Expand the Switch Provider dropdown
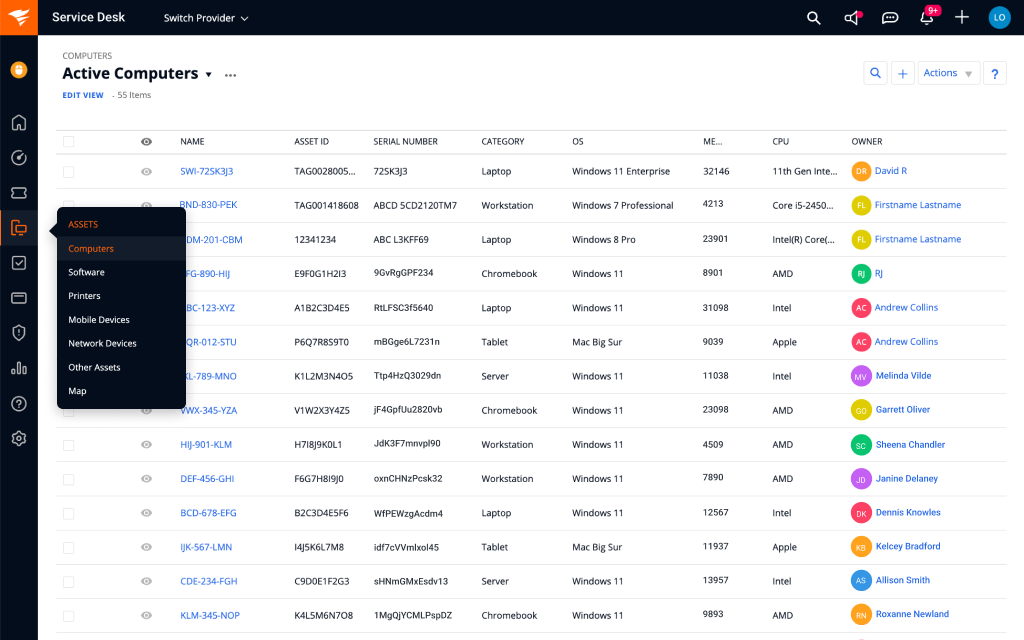This screenshot has height=640, width=1024. pyautogui.click(x=206, y=18)
